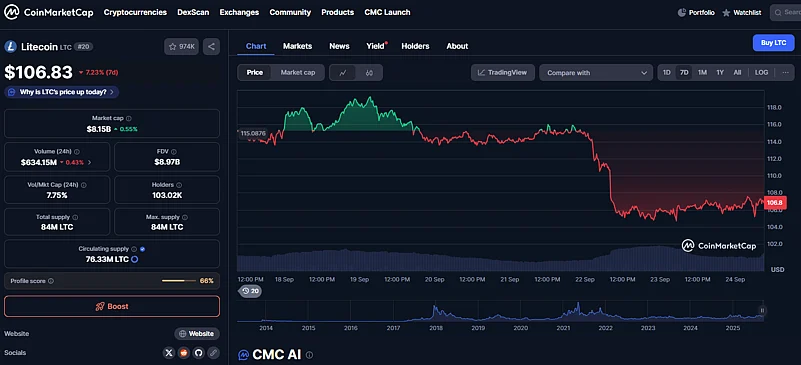Click the historical range slider pause handle
Screen dimensions: 801x365
[762, 310]
